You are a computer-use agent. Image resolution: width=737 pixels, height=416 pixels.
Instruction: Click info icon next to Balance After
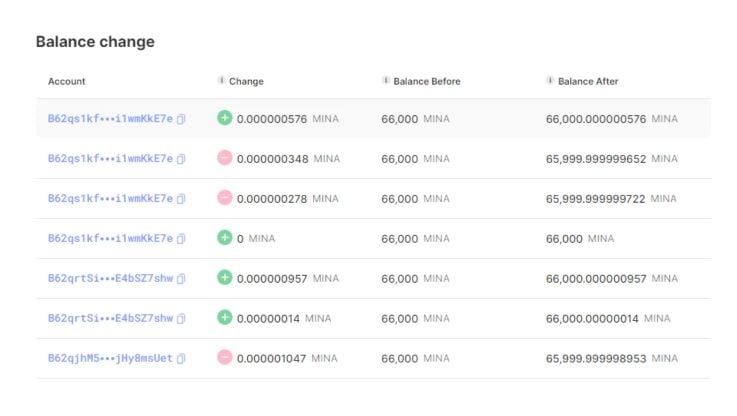click(x=550, y=81)
